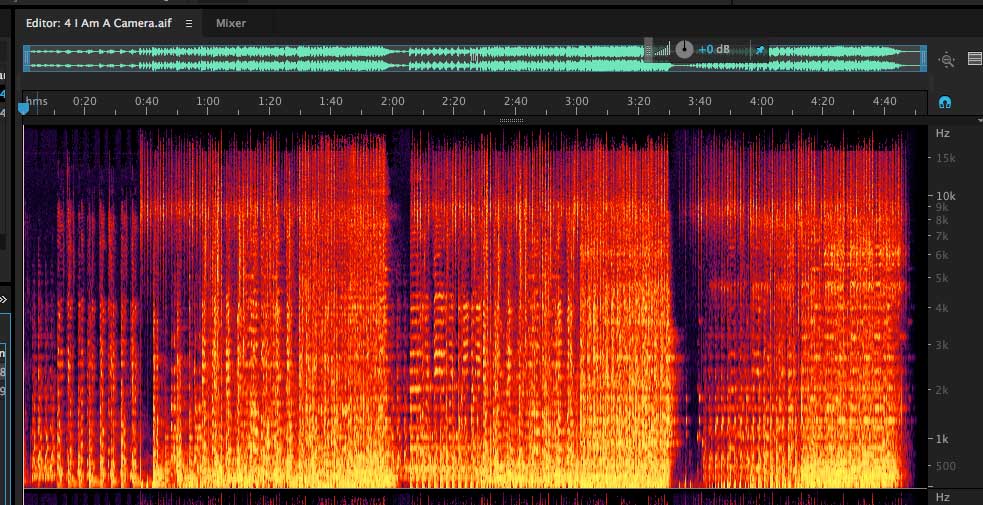Image resolution: width=983 pixels, height=505 pixels.
Task: Open the list view icon beside the overview
Action: click(975, 59)
